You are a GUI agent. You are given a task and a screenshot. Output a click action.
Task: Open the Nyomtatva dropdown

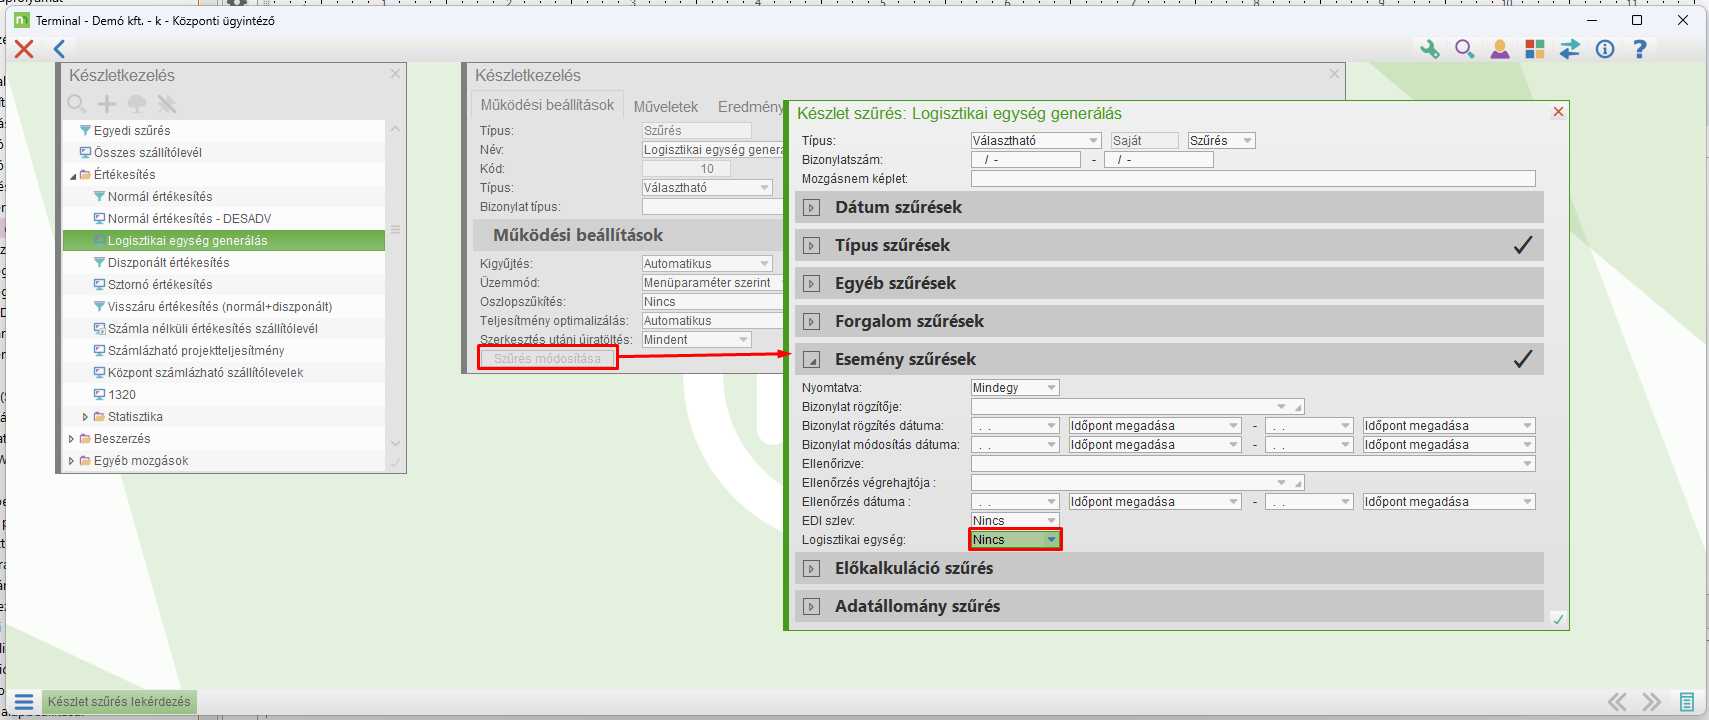(x=1051, y=388)
